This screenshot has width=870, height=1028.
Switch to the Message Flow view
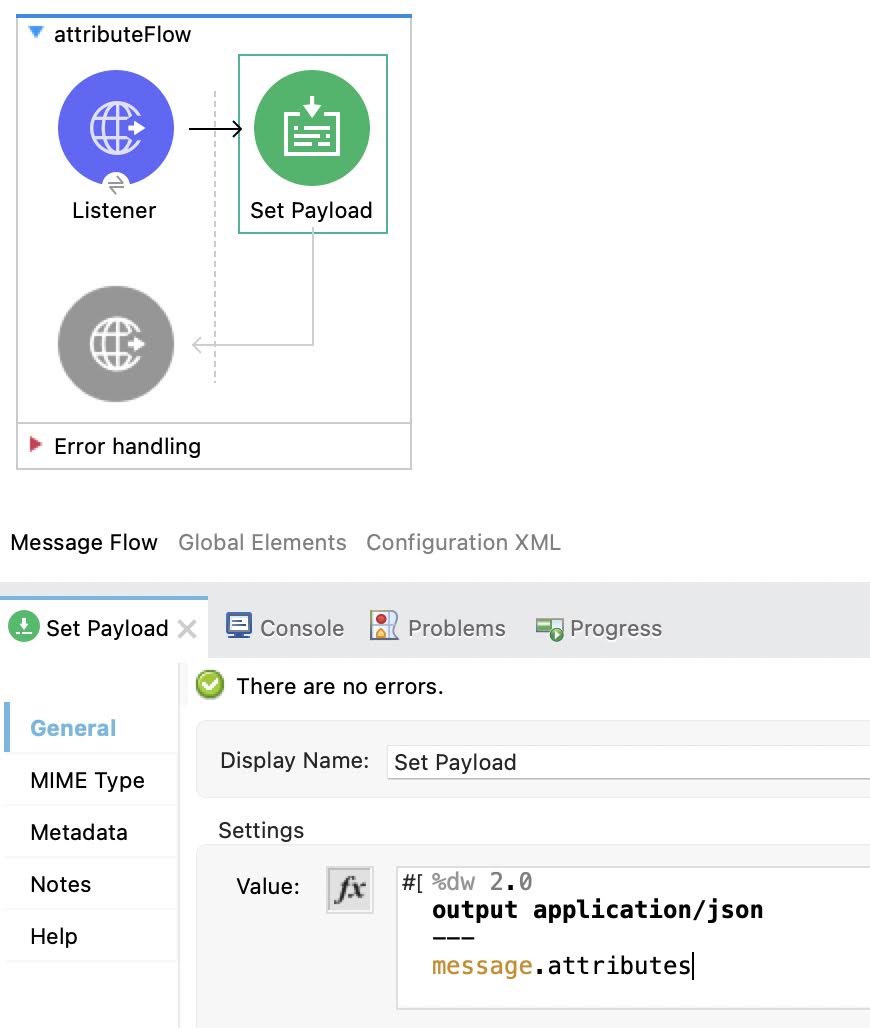coord(84,542)
